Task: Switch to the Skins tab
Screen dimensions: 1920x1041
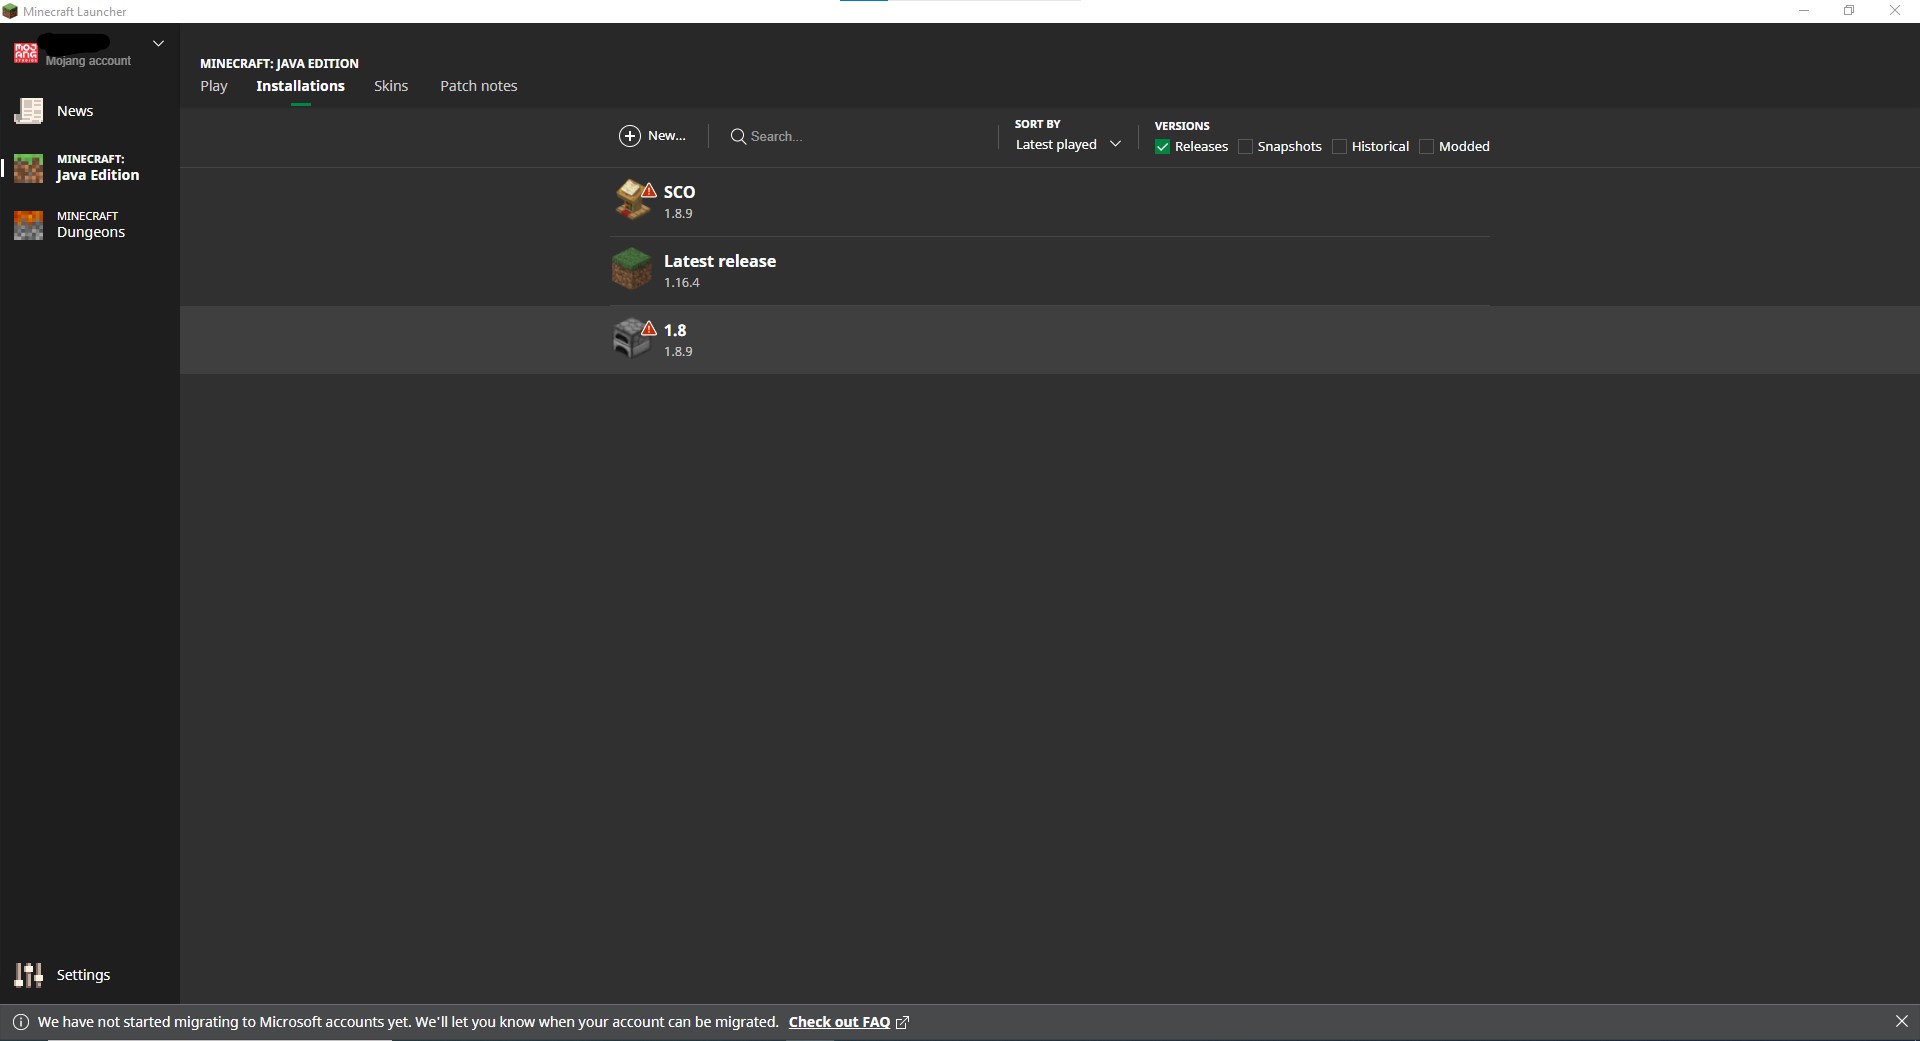Action: pyautogui.click(x=391, y=86)
